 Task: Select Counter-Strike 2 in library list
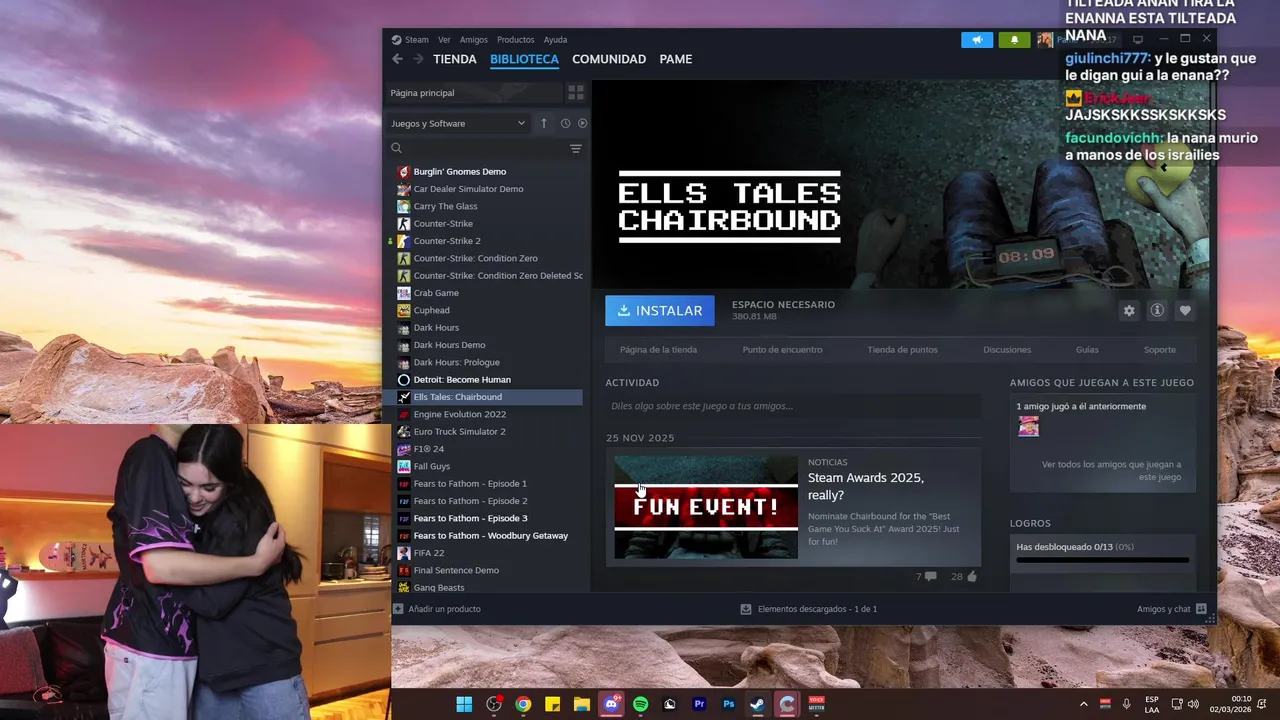tap(446, 241)
